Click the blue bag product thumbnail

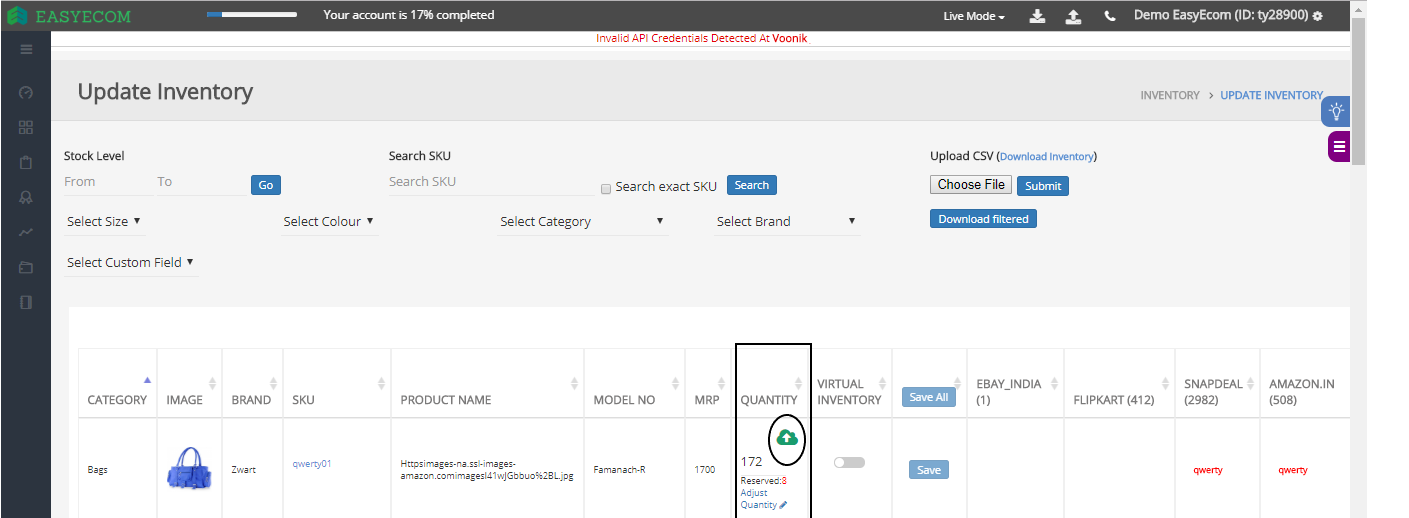tap(190, 469)
